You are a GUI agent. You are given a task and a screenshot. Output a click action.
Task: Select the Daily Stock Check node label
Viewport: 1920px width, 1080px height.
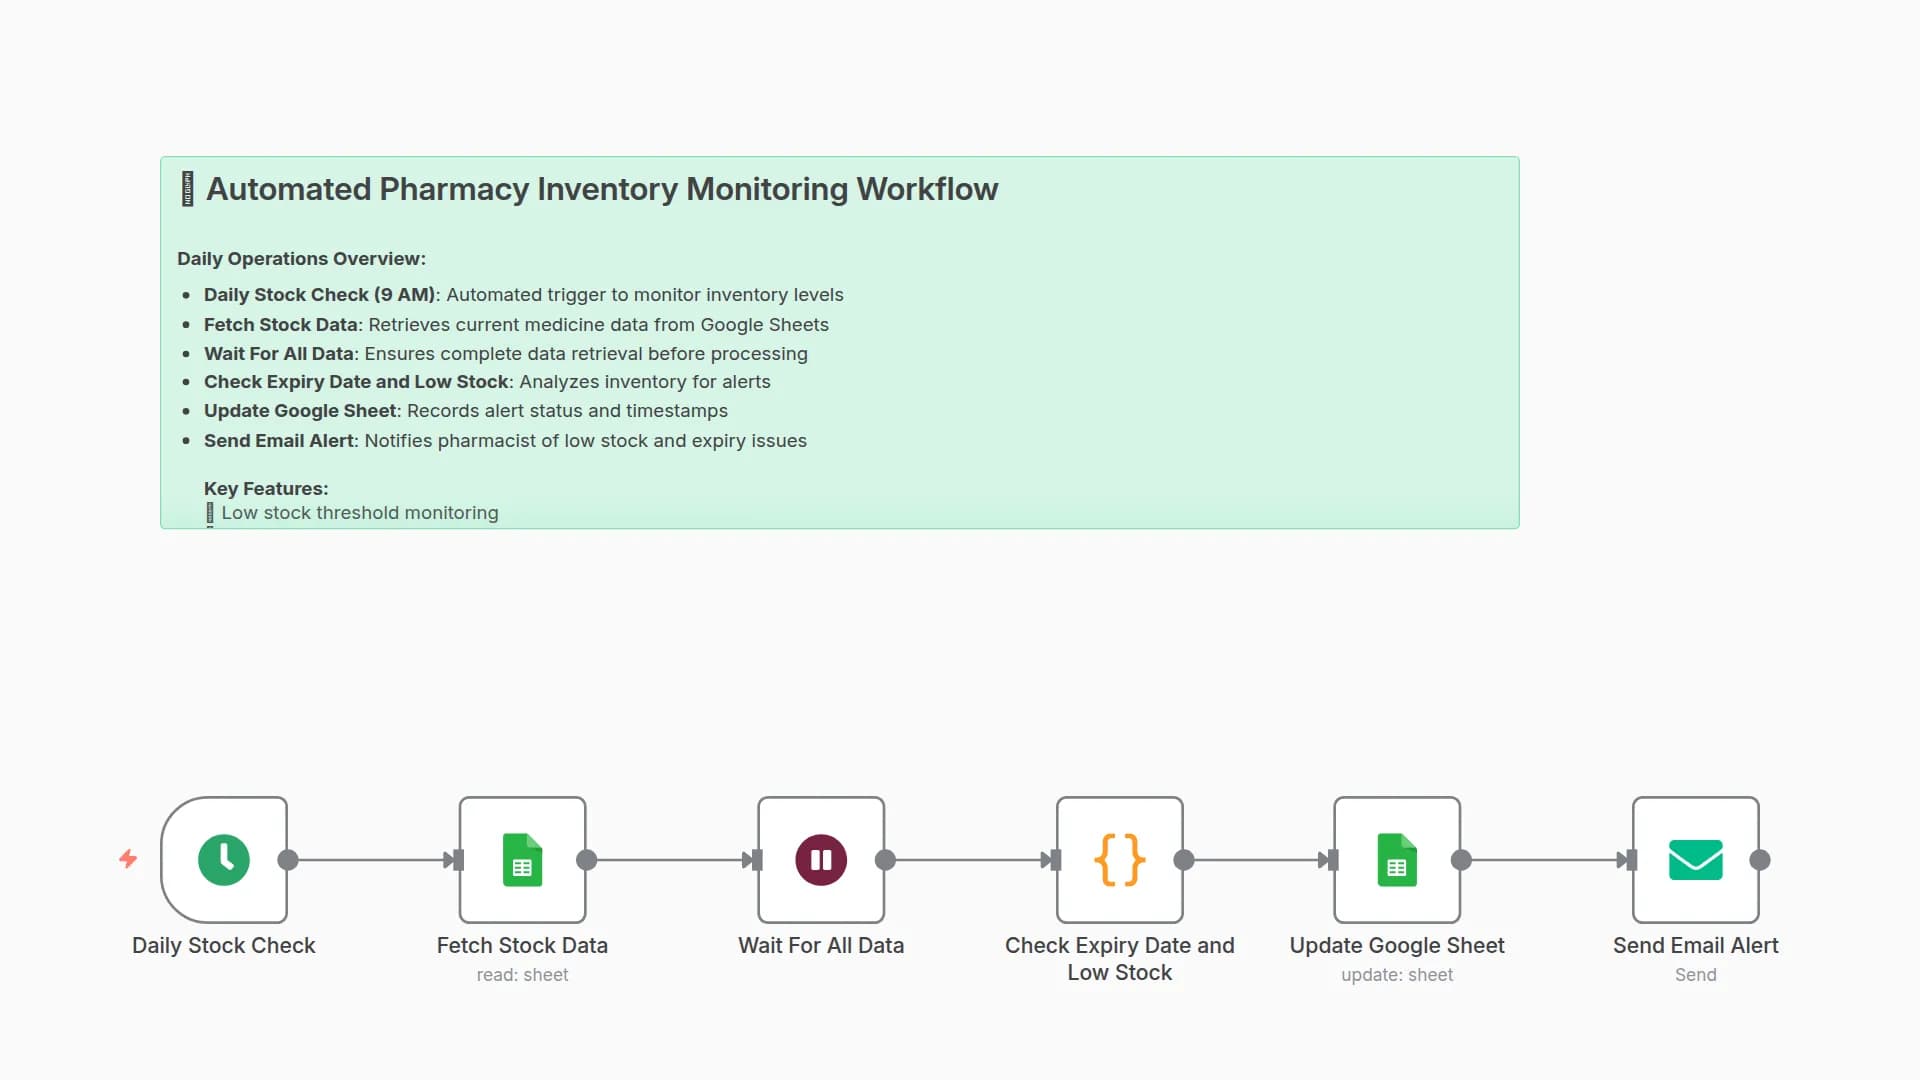point(224,945)
